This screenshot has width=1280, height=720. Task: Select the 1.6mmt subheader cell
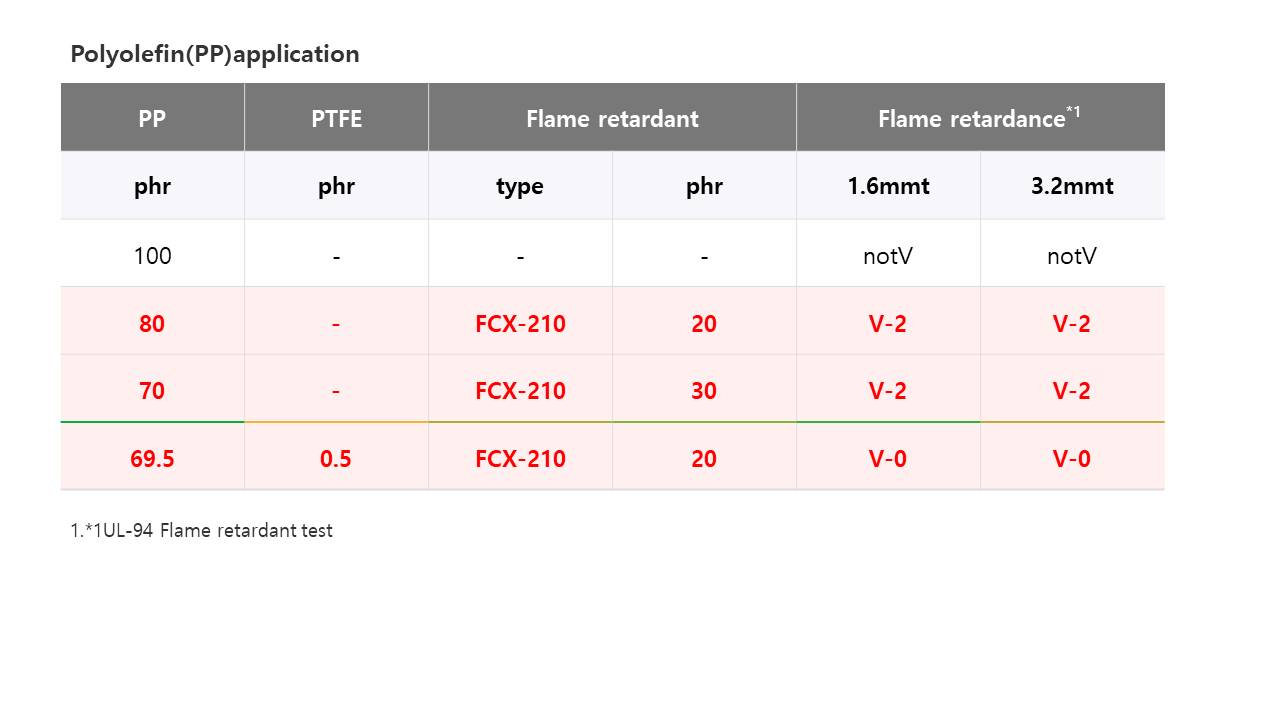(x=888, y=186)
